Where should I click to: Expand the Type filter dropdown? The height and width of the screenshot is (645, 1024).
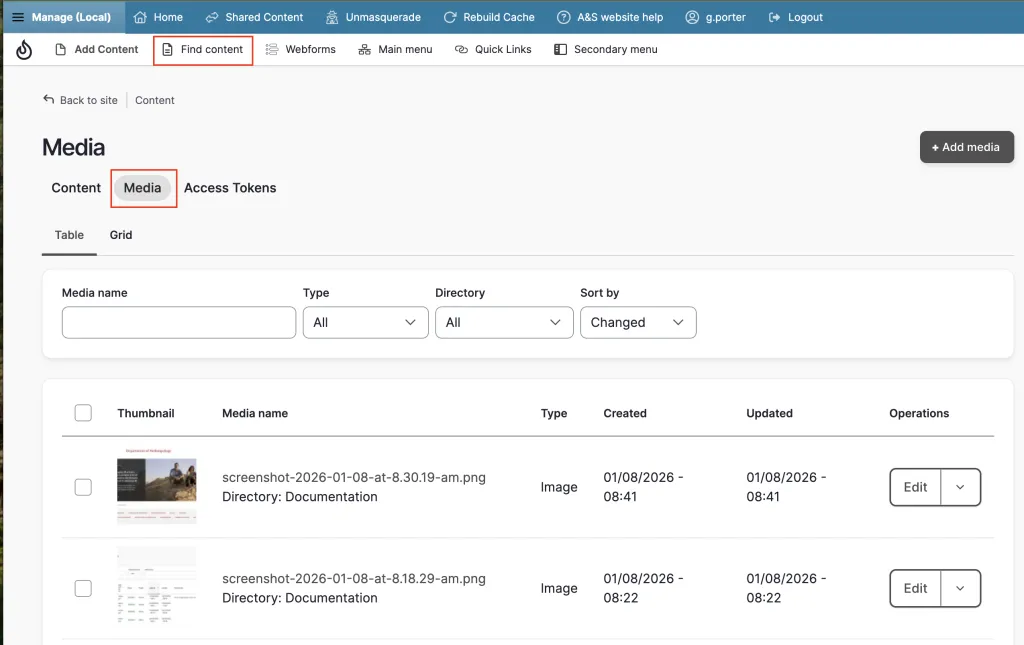coord(364,322)
